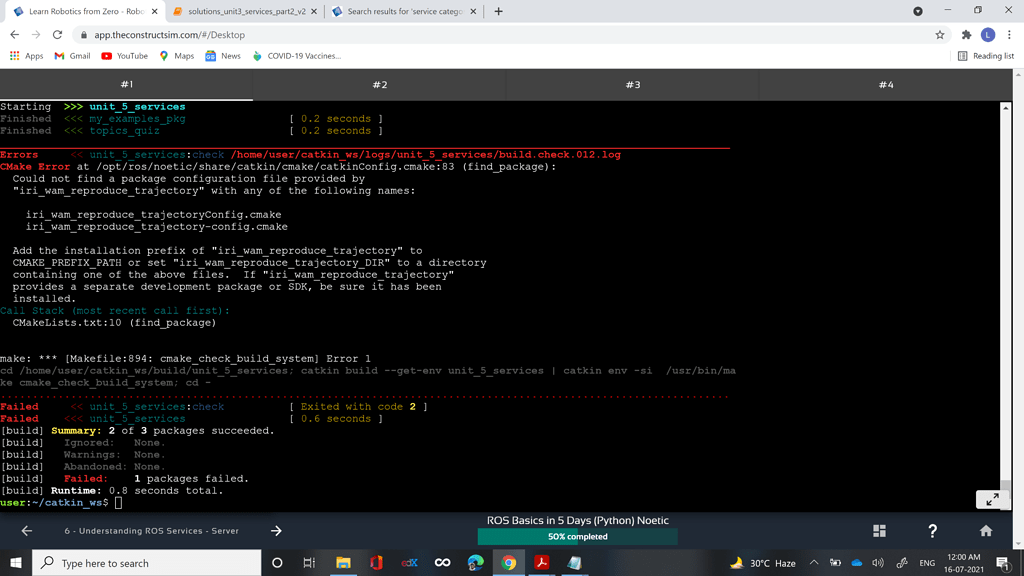The image size is (1024, 576).
Task: Bookmark this page with the star icon
Action: click(941, 33)
